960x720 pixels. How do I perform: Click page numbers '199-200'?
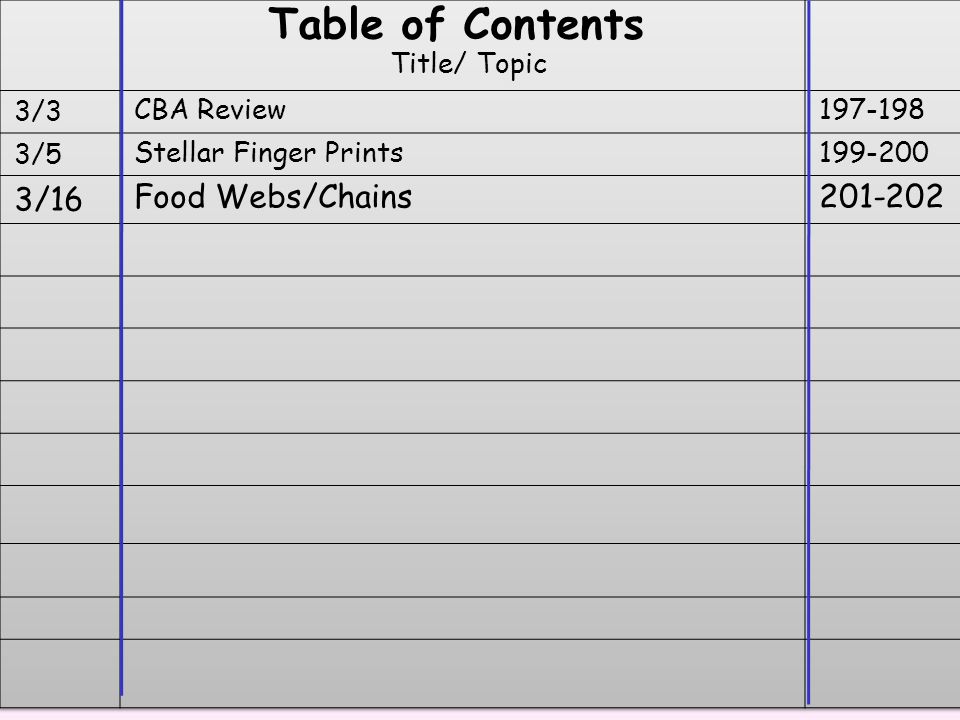coord(874,152)
